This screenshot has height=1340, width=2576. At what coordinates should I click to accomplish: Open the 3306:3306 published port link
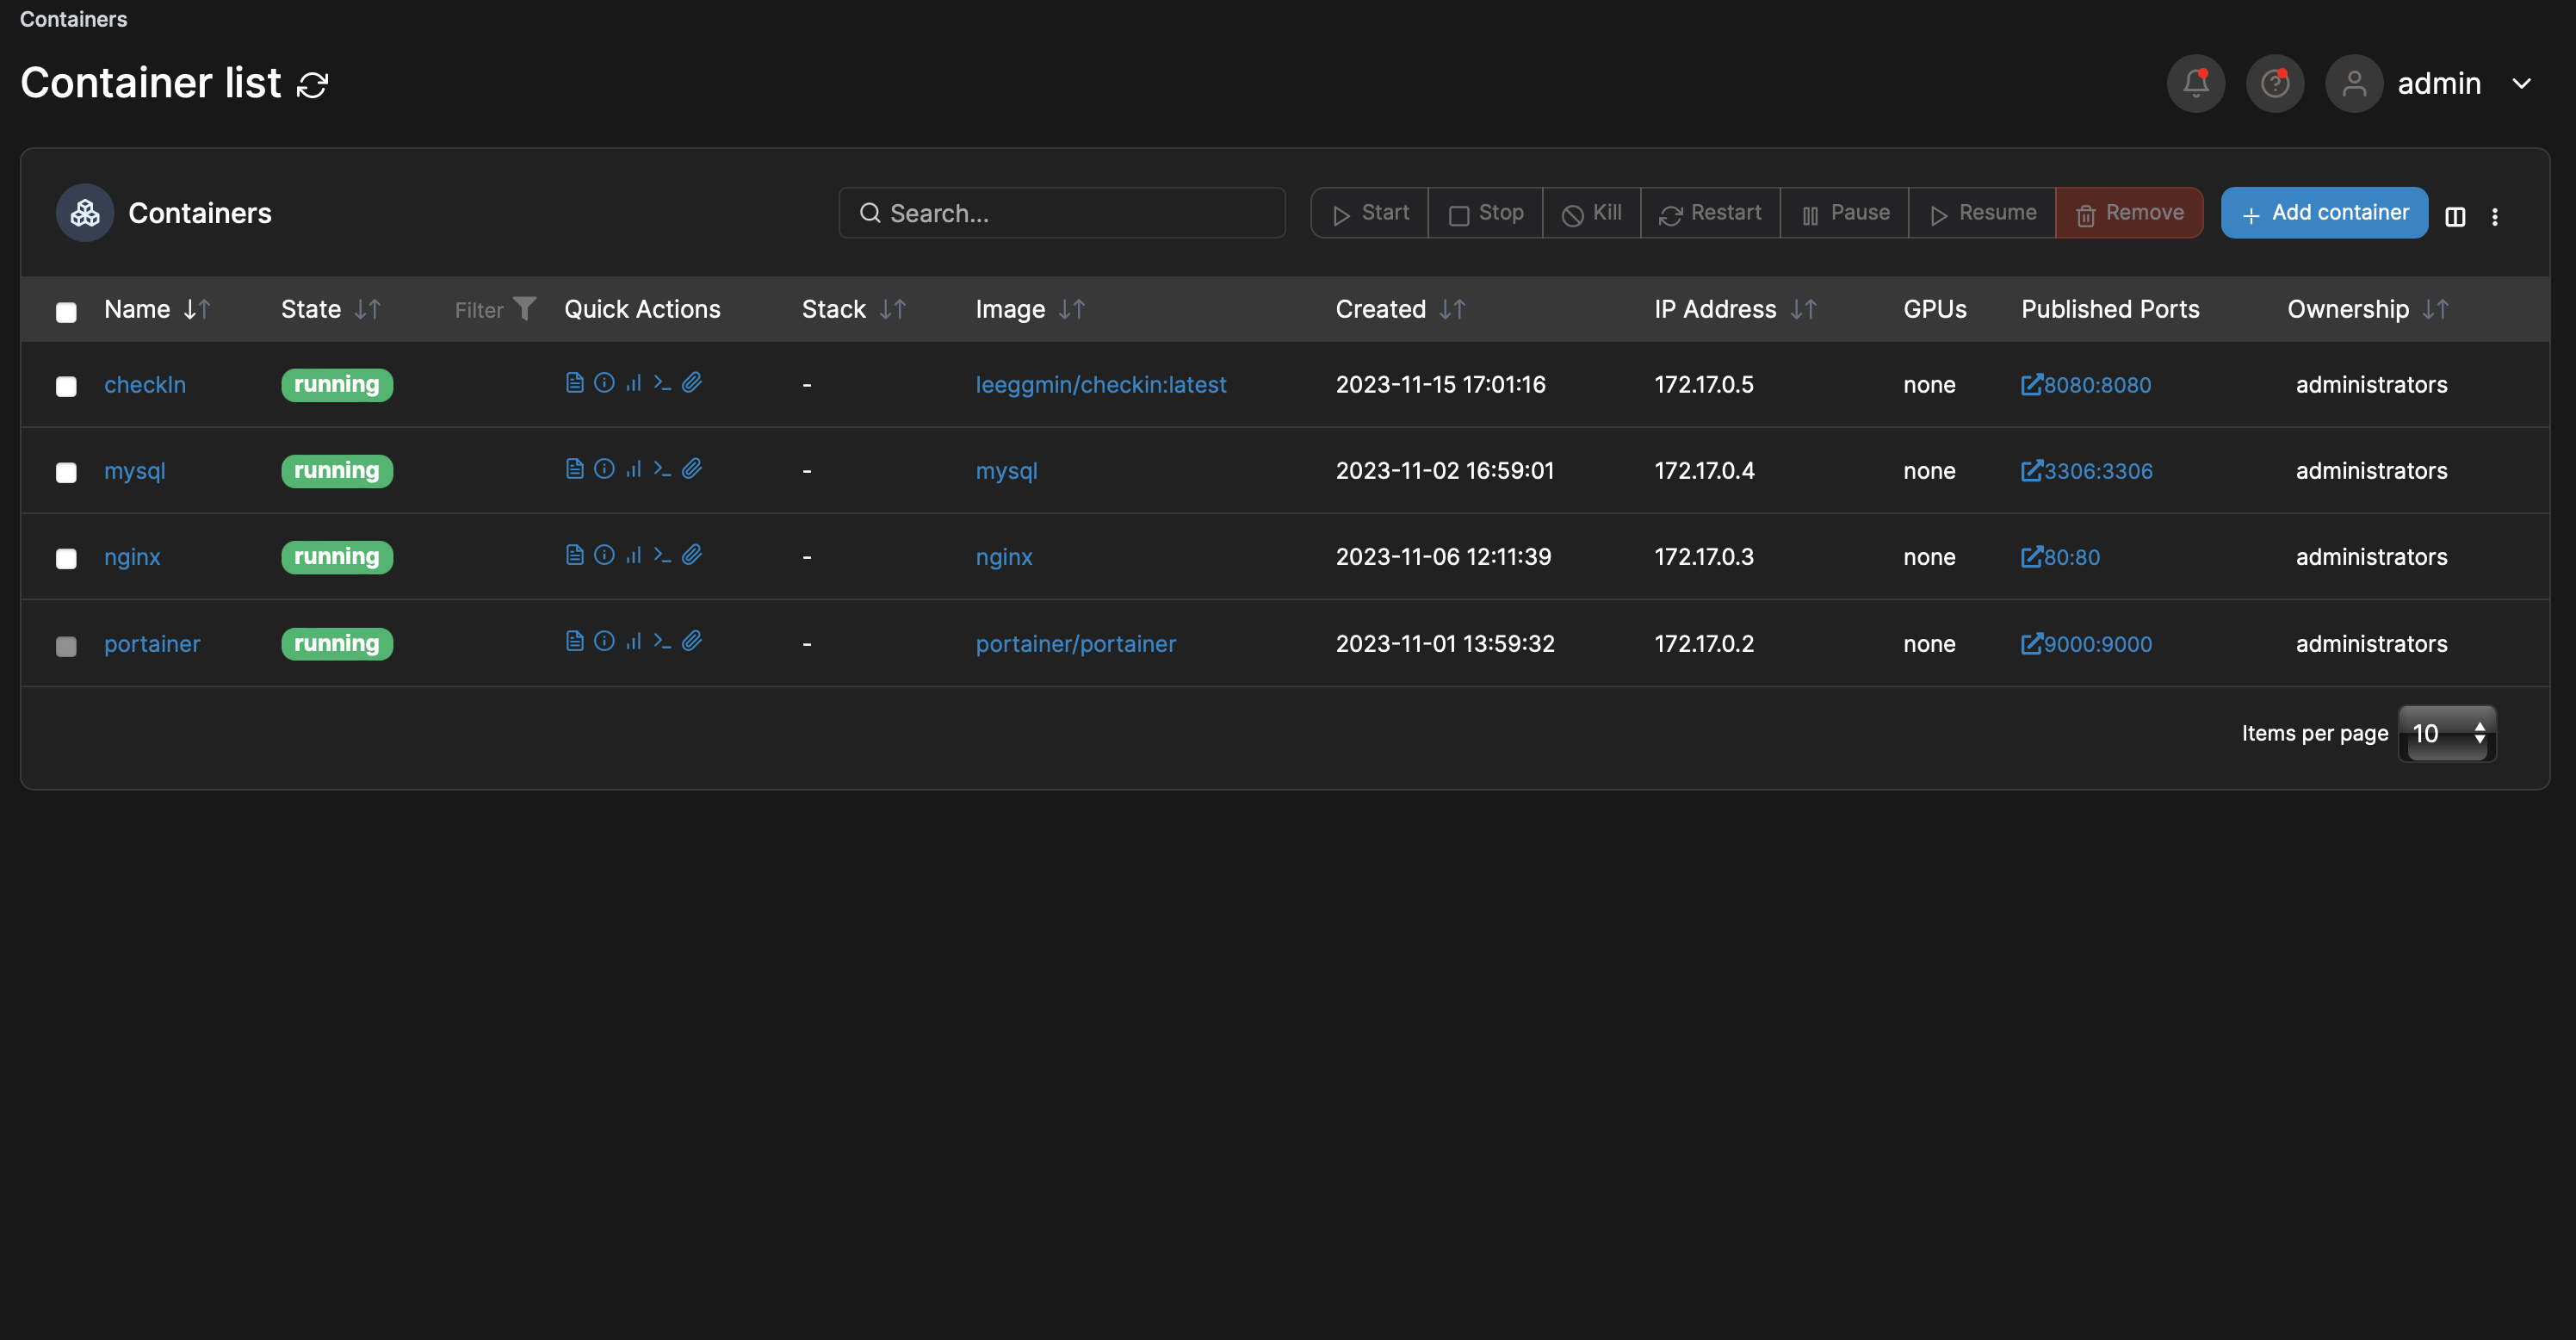[x=2086, y=471]
